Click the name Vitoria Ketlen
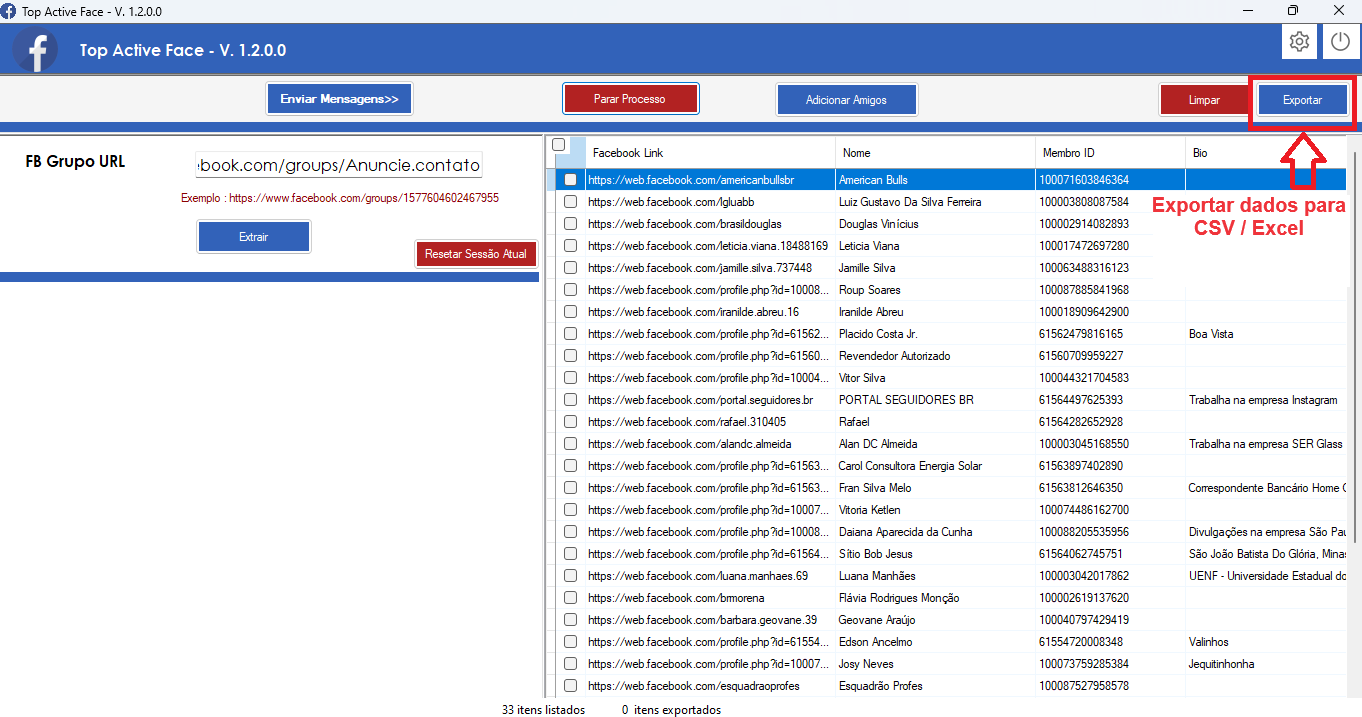 pos(870,510)
